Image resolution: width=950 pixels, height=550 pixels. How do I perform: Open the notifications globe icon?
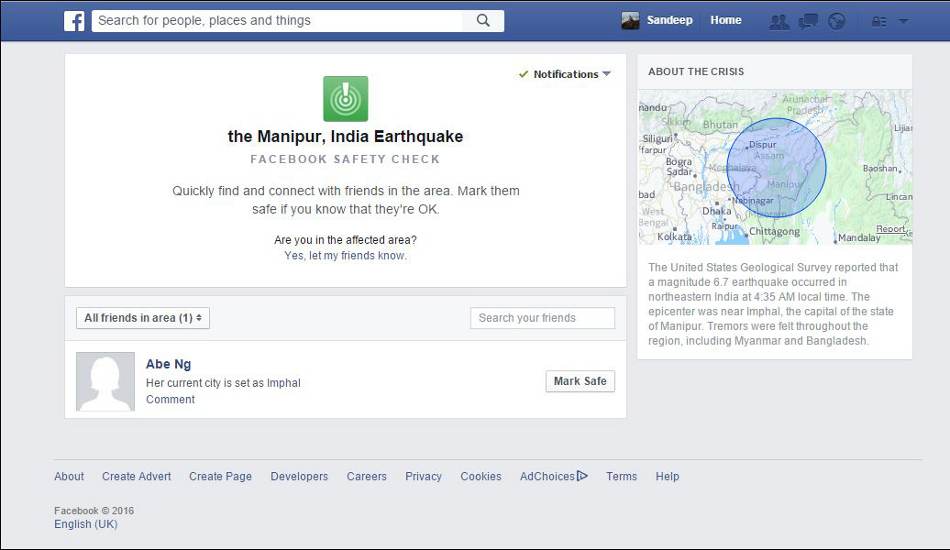point(837,22)
